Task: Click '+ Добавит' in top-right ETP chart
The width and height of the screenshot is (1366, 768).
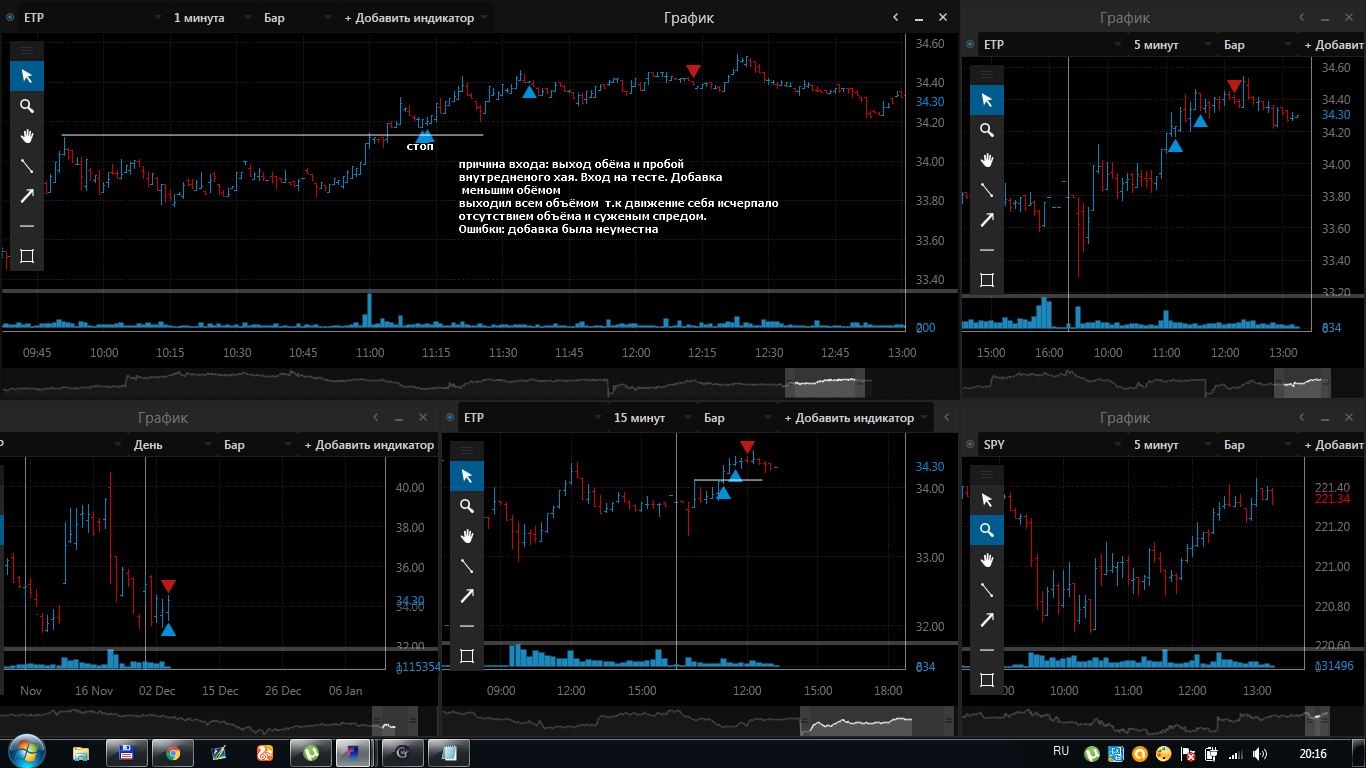Action: coord(1334,45)
